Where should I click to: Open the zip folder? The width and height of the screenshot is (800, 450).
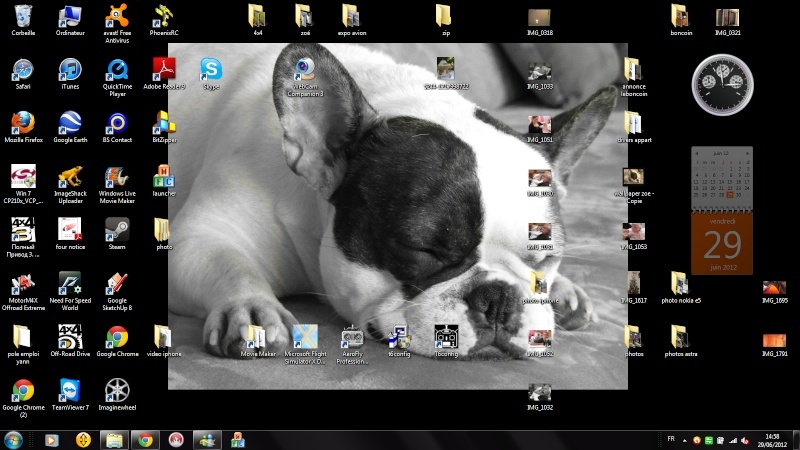coord(445,20)
